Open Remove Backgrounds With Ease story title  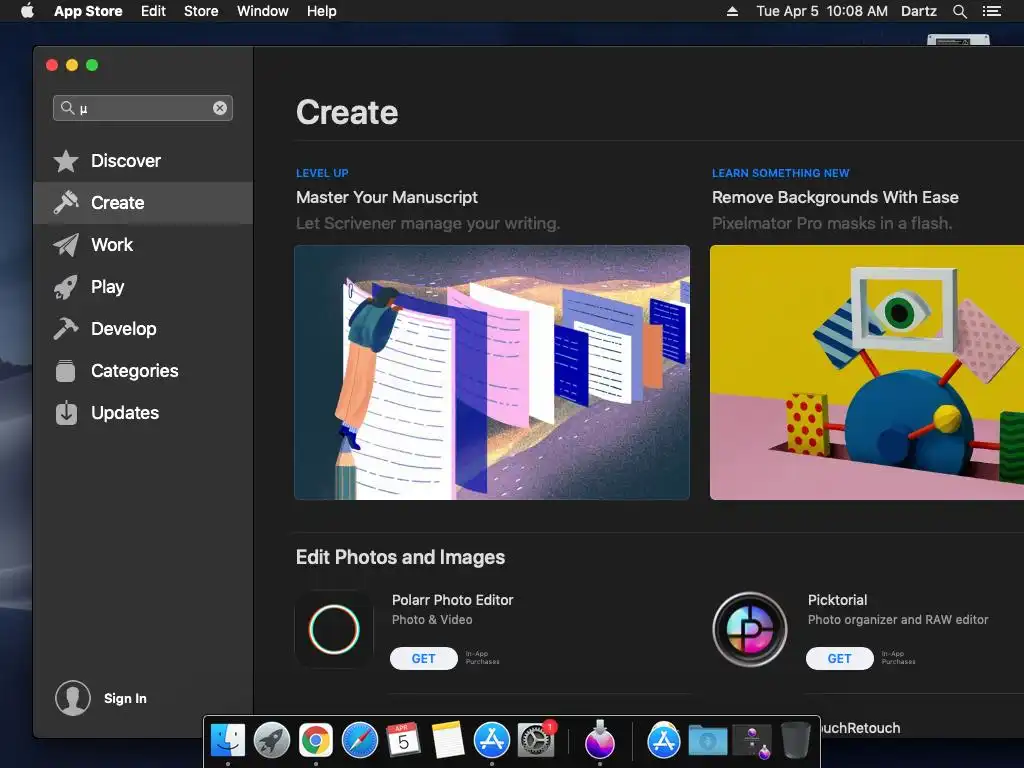tap(835, 197)
